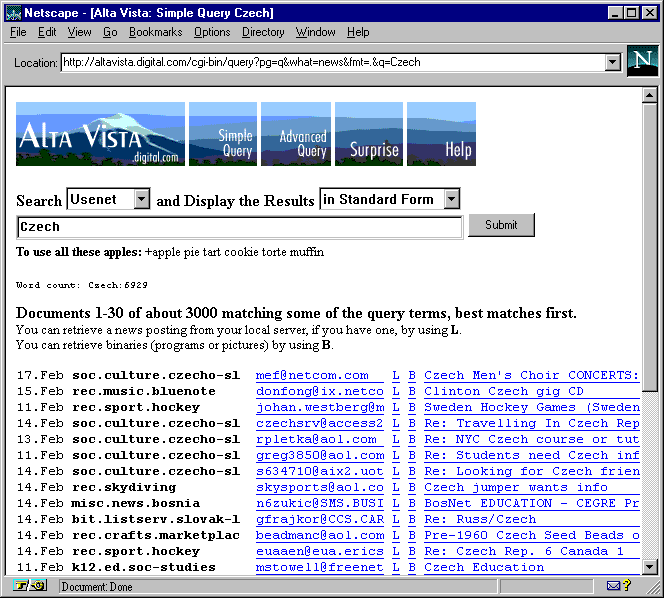The image size is (664, 598).
Task: Click L link in rec.skydiving row
Action: click(396, 488)
